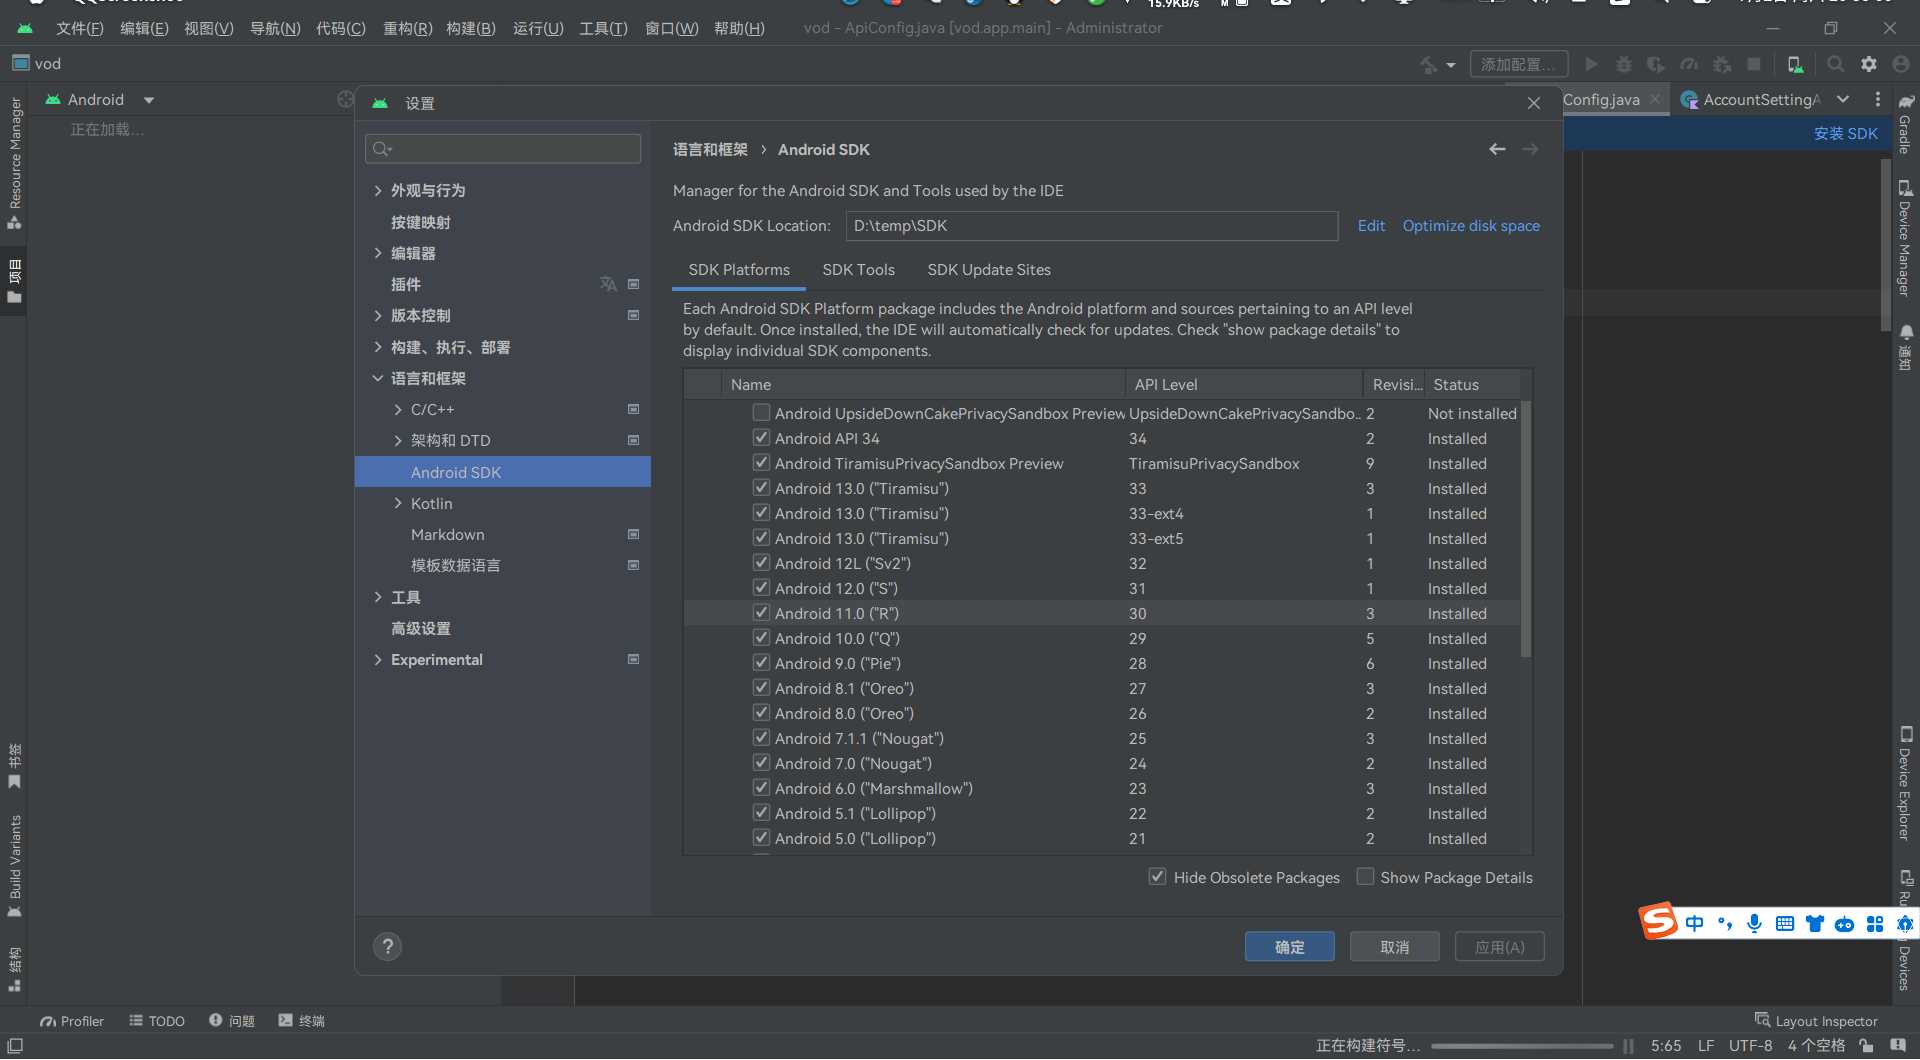Click the Optimize disk space link
The height and width of the screenshot is (1060, 1920).
(x=1470, y=226)
